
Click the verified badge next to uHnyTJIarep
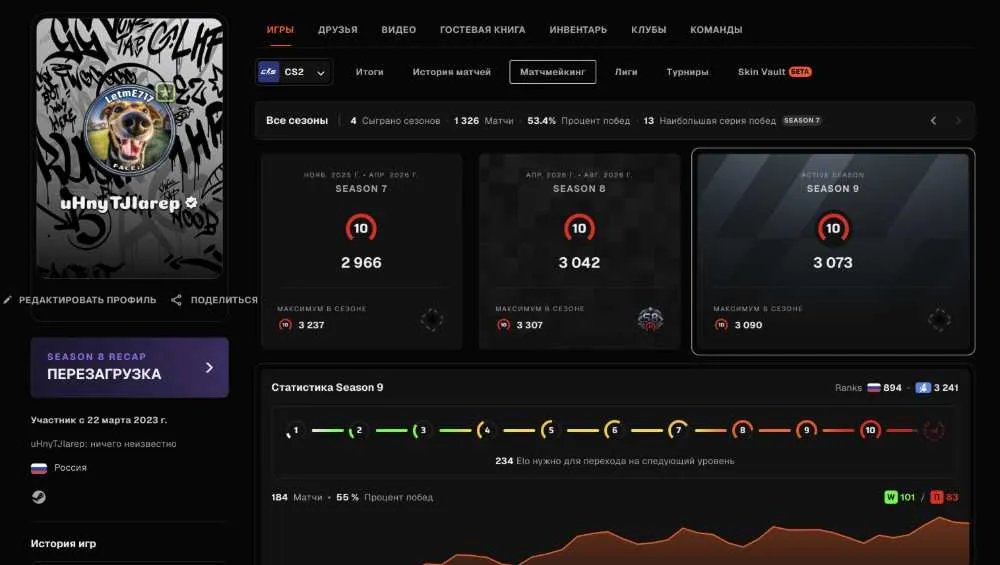[191, 203]
